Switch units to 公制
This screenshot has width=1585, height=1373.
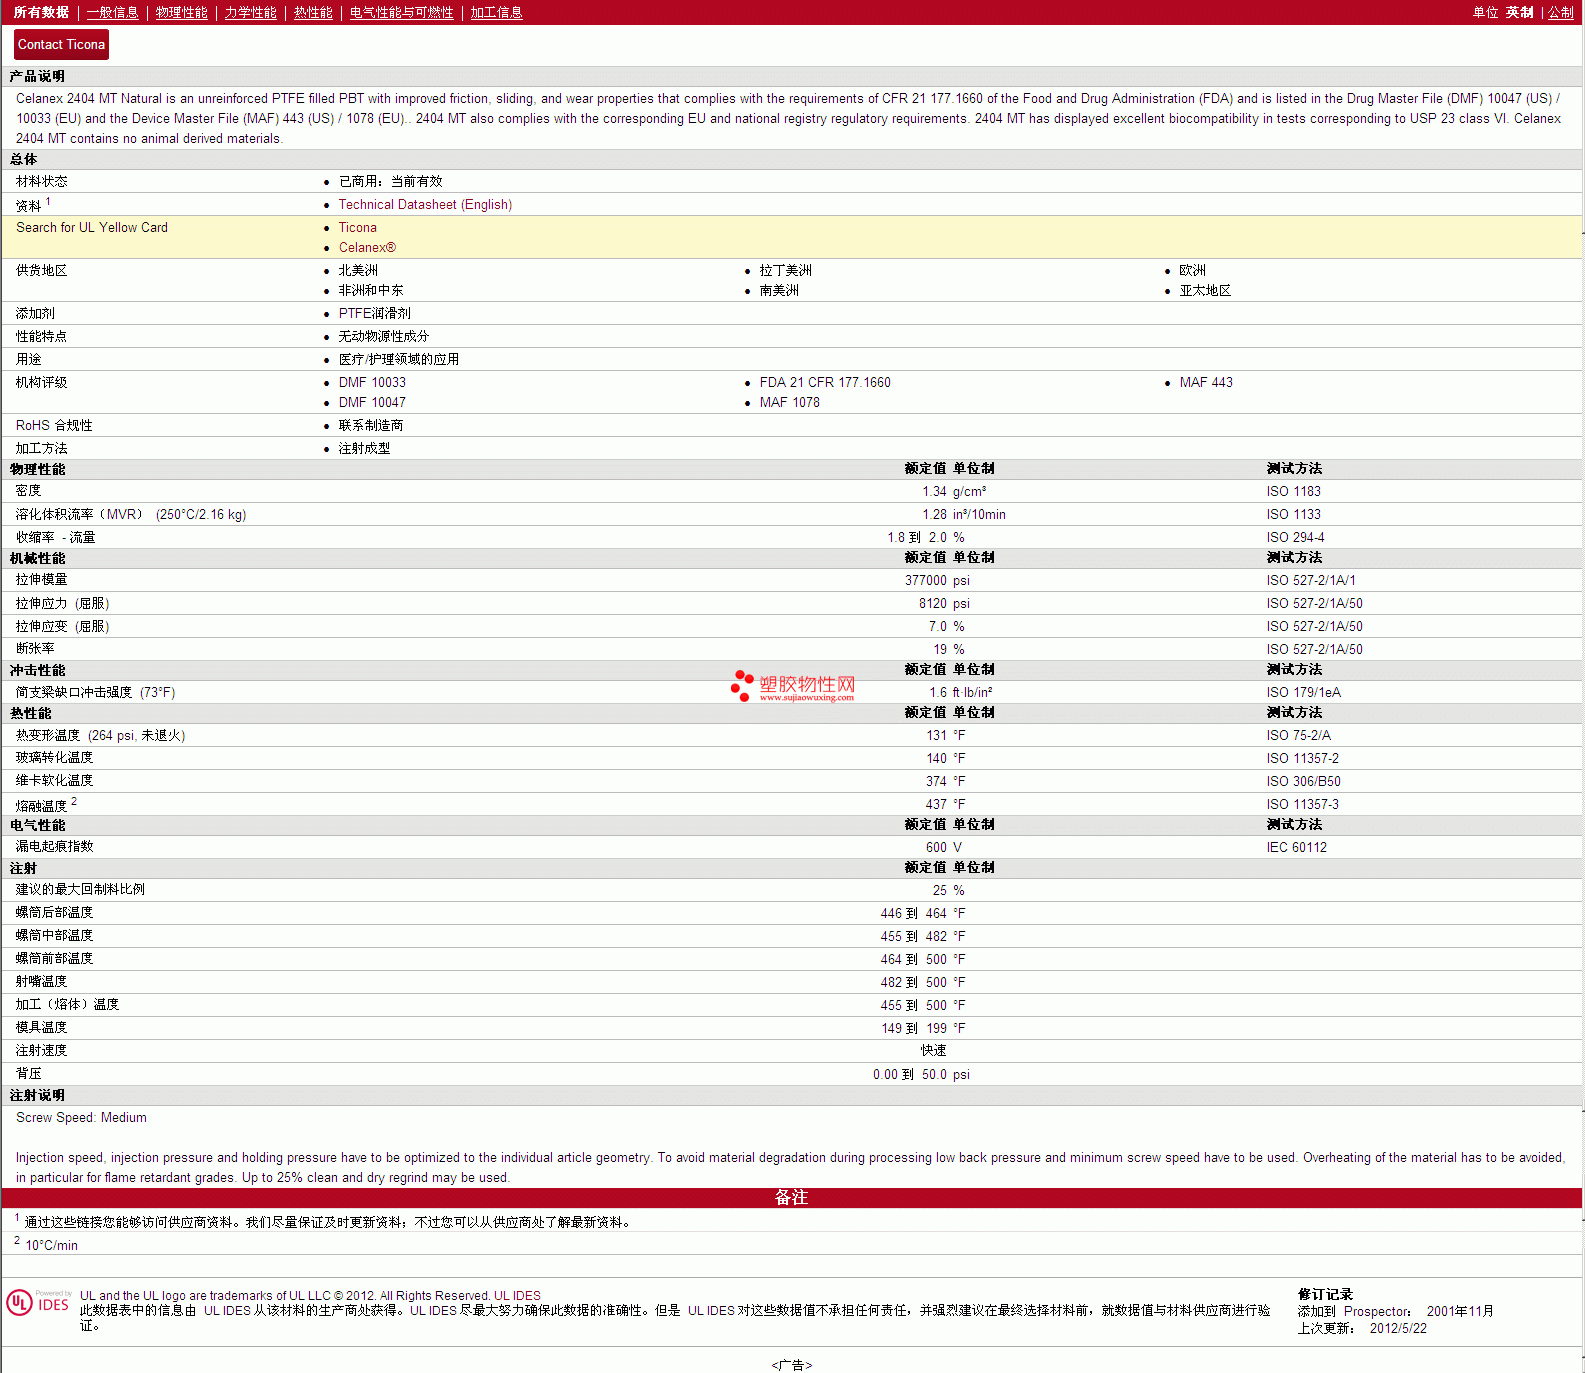coord(1561,12)
